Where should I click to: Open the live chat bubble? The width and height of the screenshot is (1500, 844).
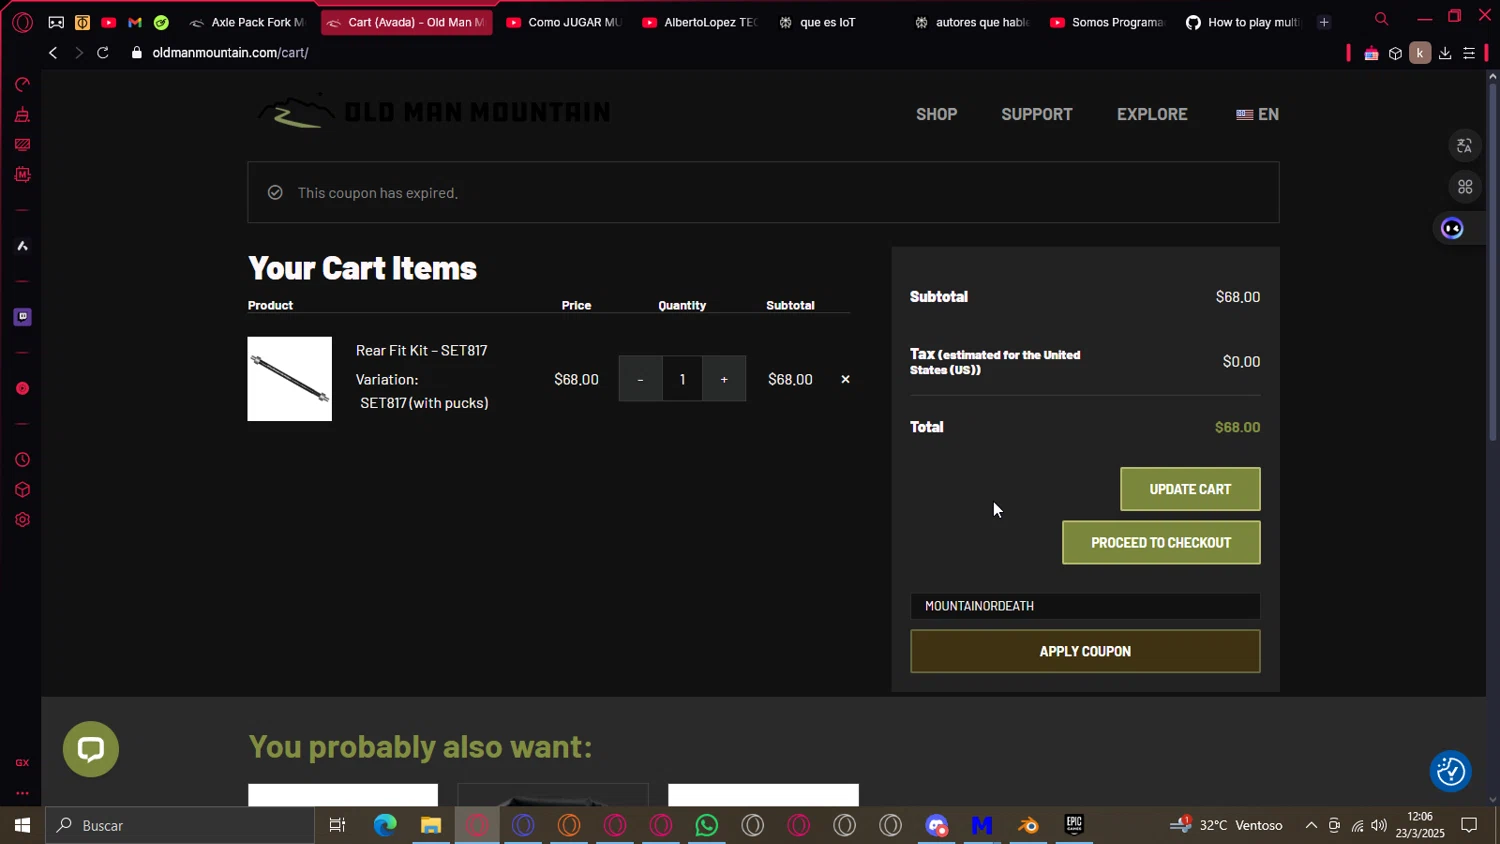point(91,749)
